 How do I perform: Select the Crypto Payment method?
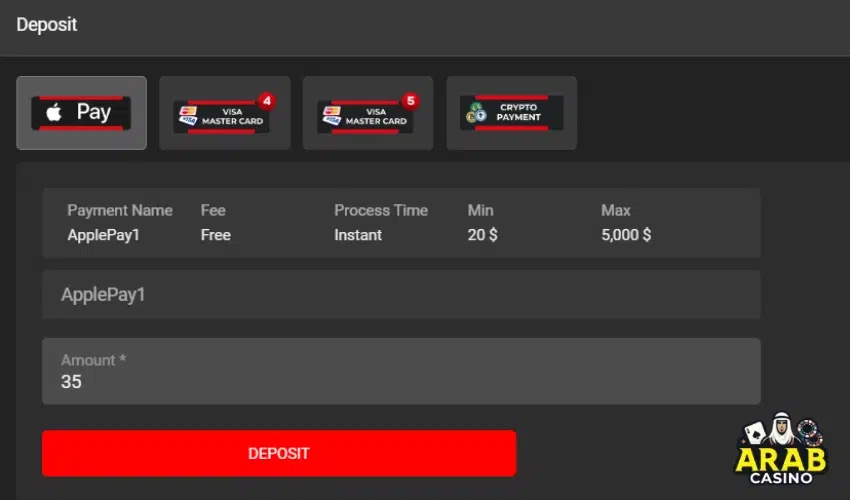tap(512, 113)
